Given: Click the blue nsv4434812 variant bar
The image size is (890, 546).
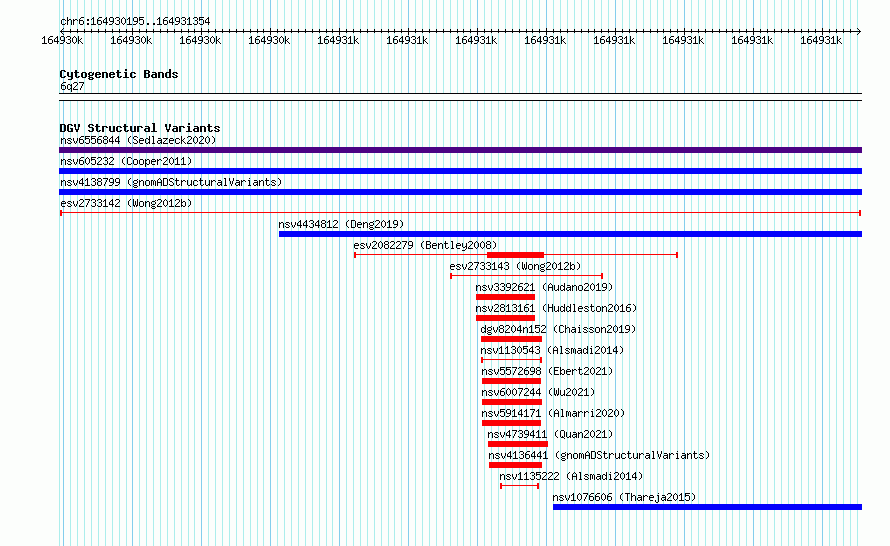Looking at the screenshot, I should tap(570, 234).
